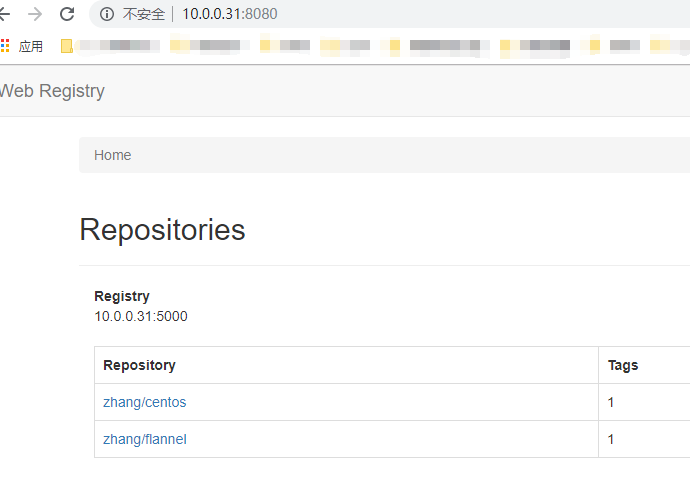Reload the current page
Screen dimensions: 690x484
point(67,14)
